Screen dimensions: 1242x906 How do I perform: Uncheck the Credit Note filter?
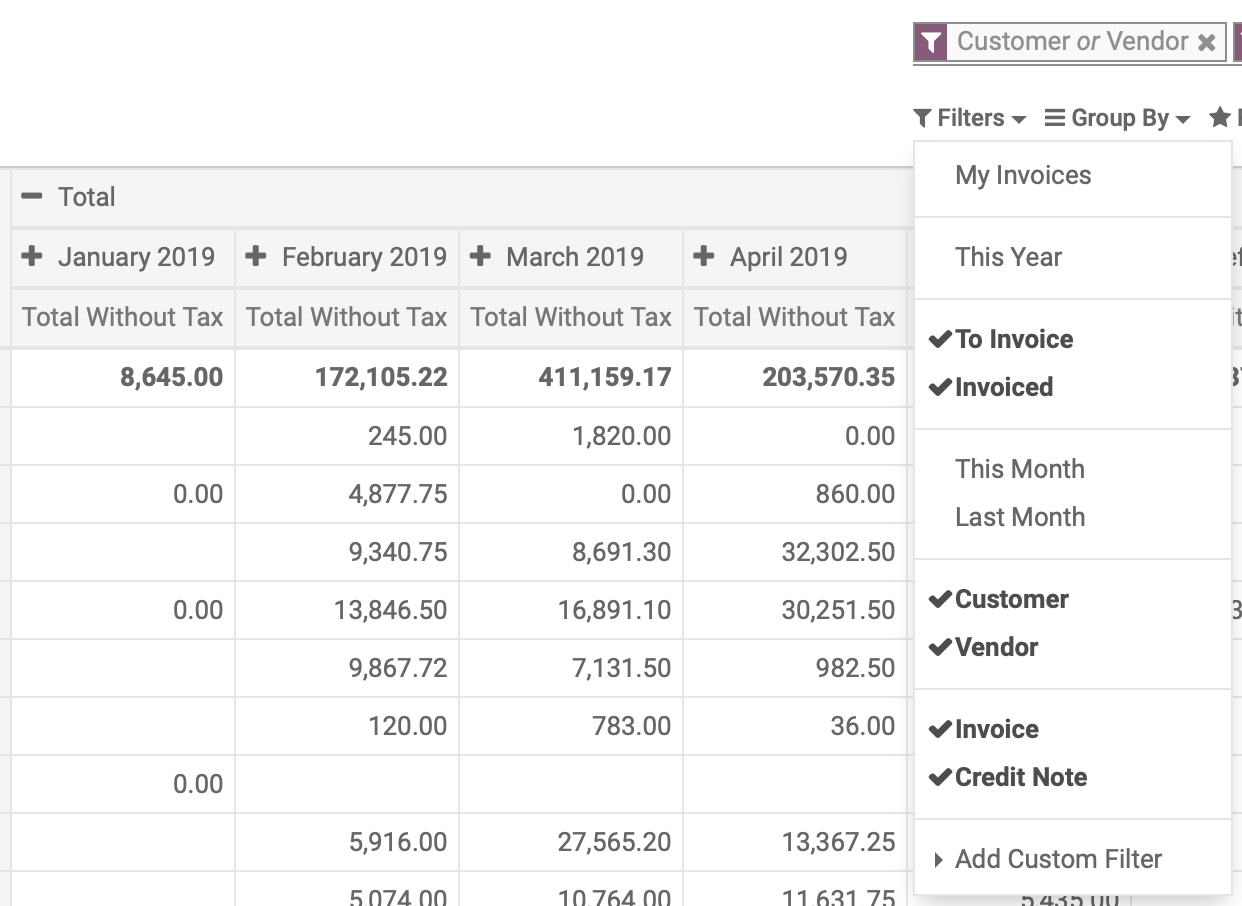pos(1072,777)
